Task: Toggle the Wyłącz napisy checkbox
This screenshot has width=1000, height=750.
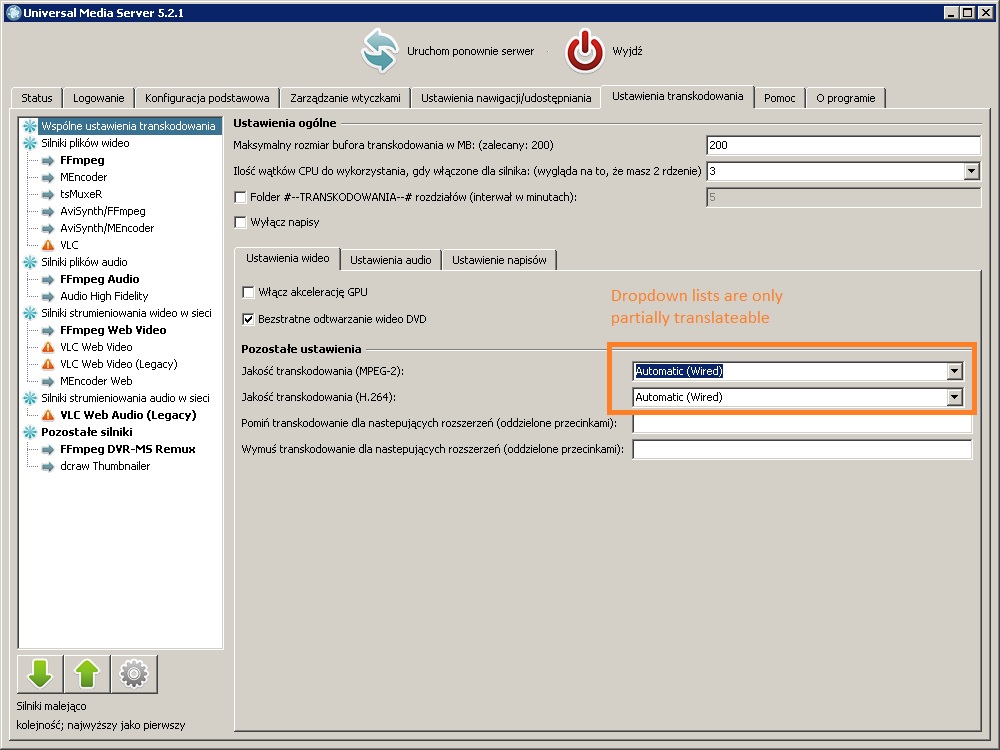Action: [240, 222]
